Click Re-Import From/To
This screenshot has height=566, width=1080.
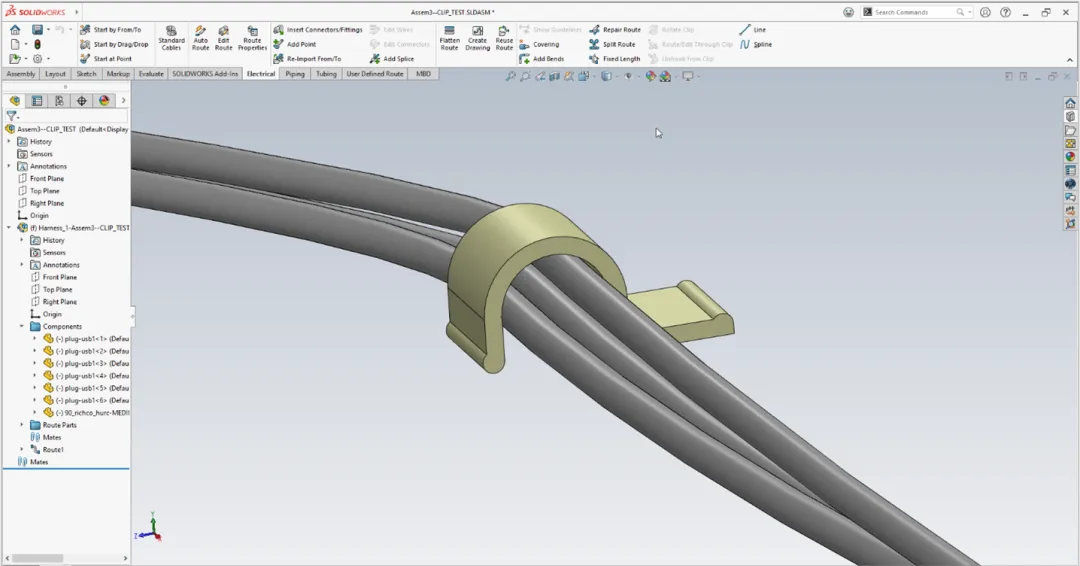pyautogui.click(x=307, y=59)
